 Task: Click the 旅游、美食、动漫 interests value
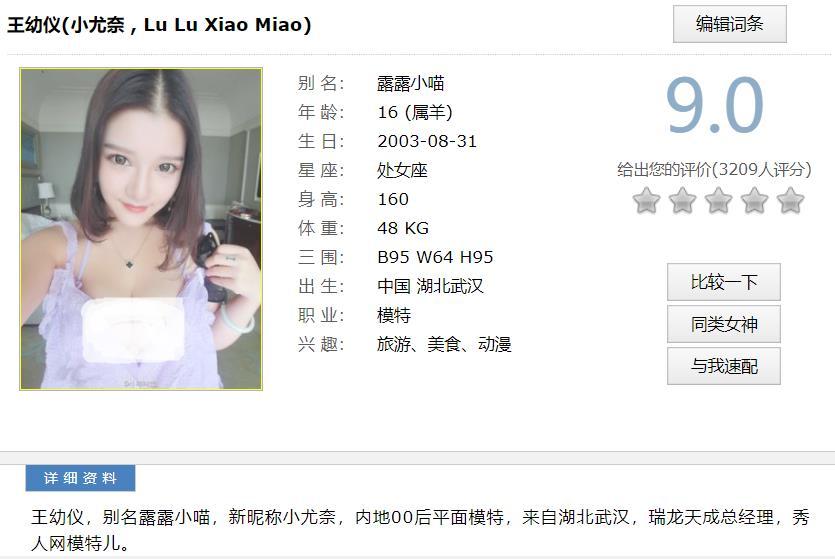coord(444,344)
